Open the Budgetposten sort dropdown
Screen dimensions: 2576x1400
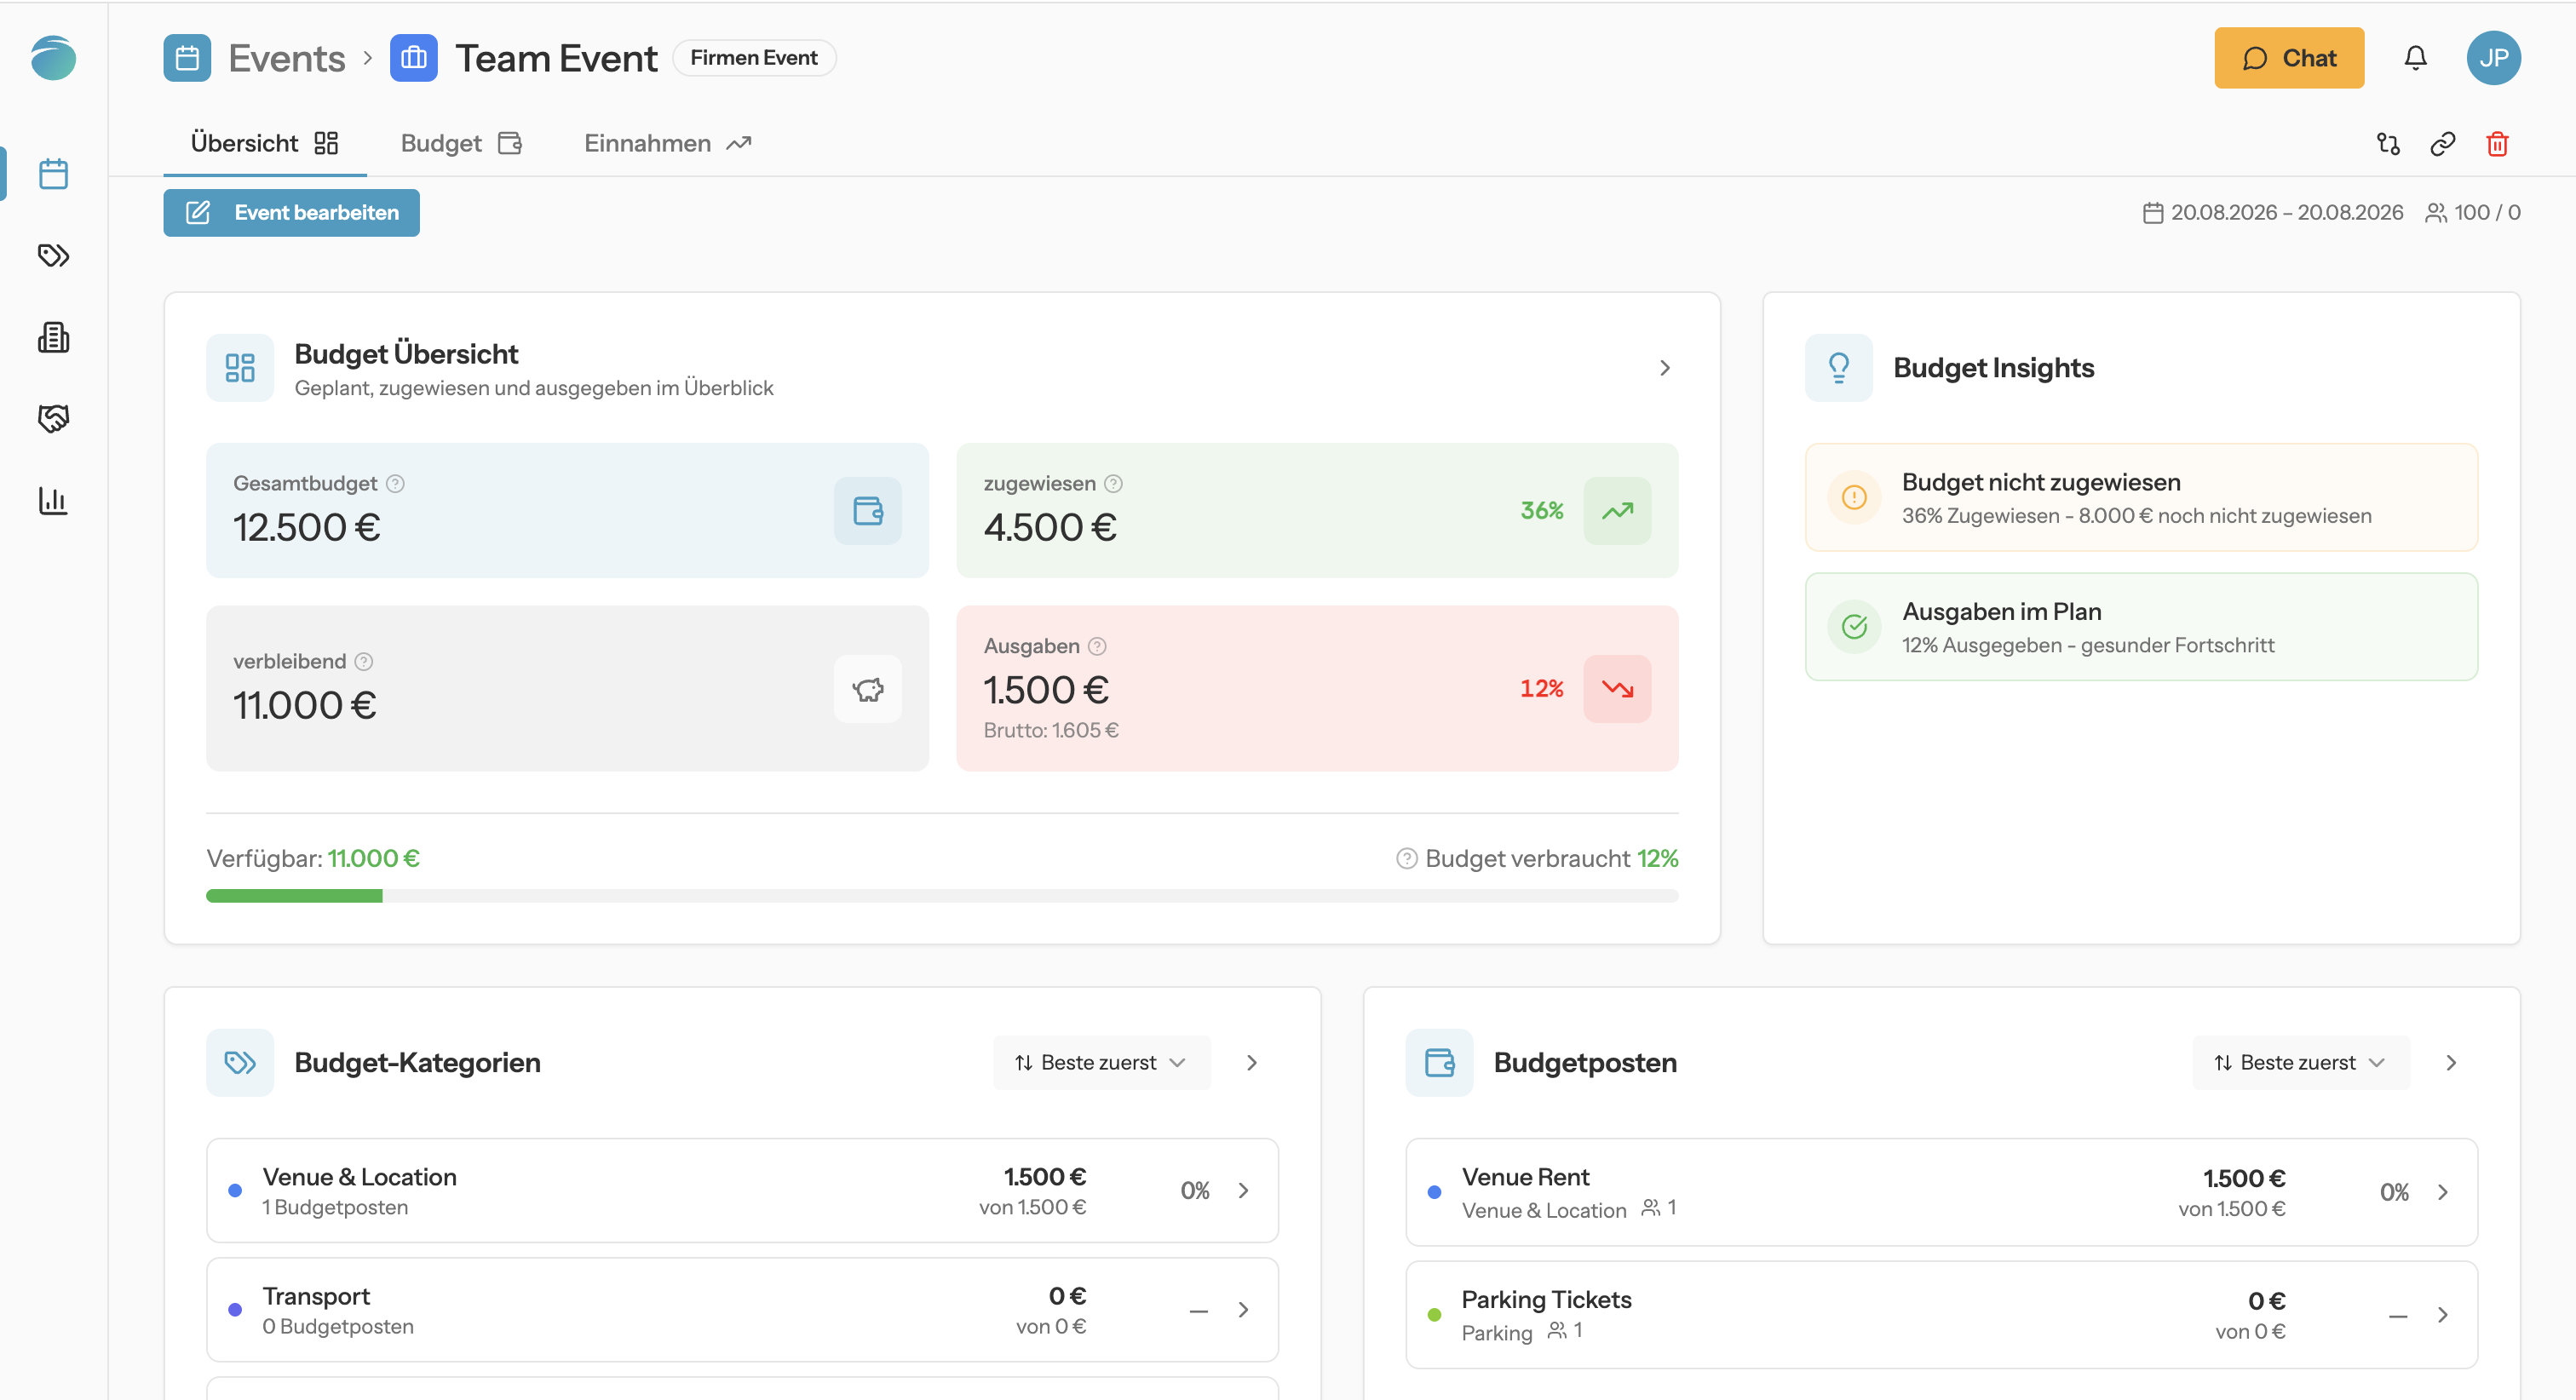coord(2300,1063)
